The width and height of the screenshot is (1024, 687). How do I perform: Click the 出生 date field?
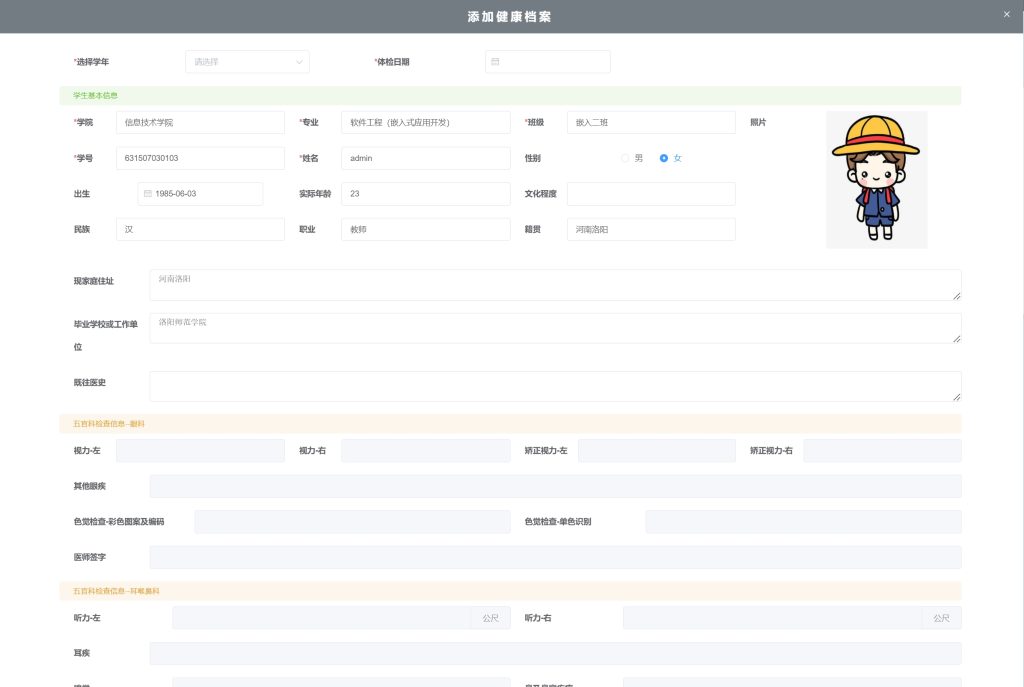200,194
